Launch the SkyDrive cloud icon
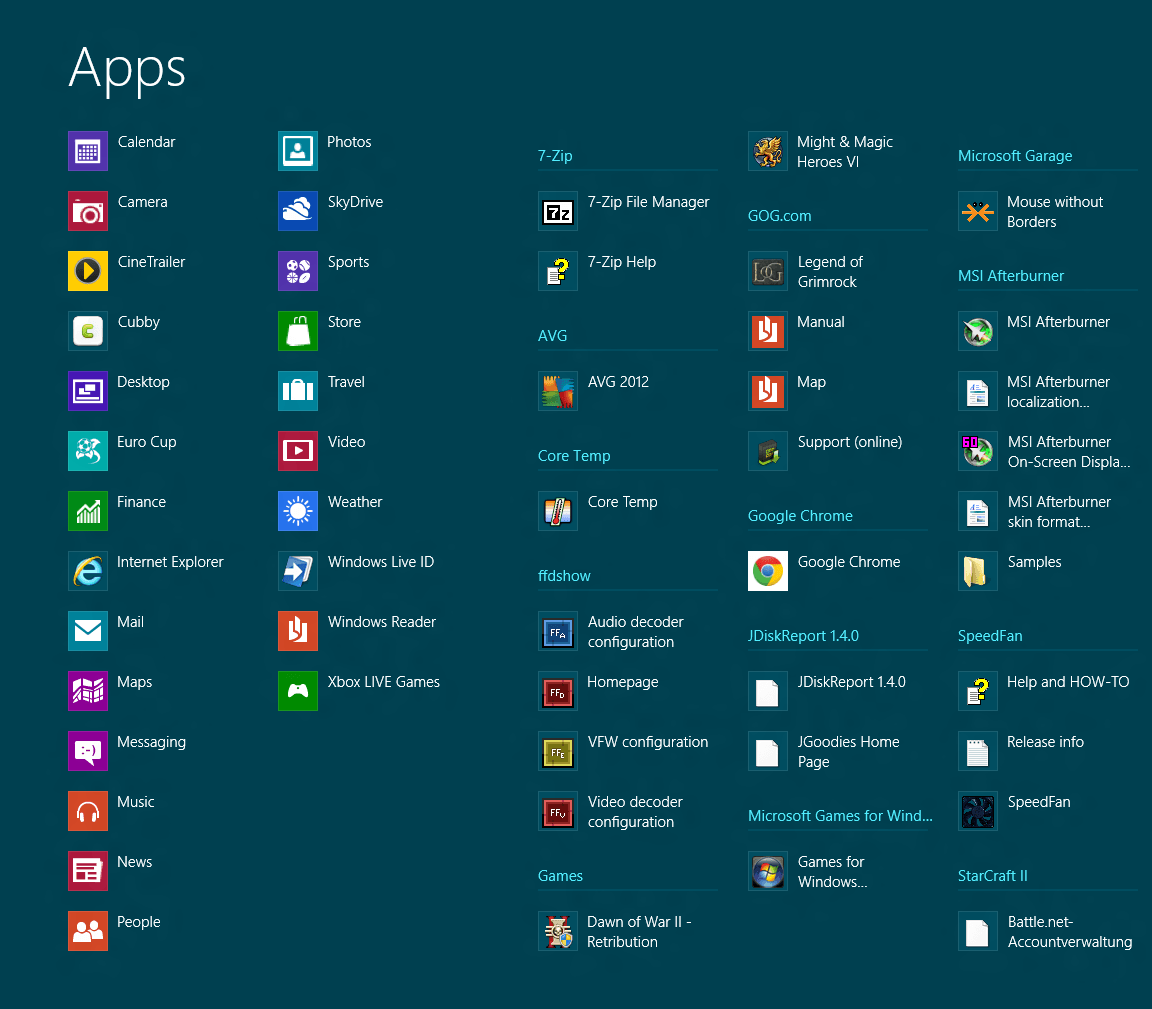 tap(298, 211)
